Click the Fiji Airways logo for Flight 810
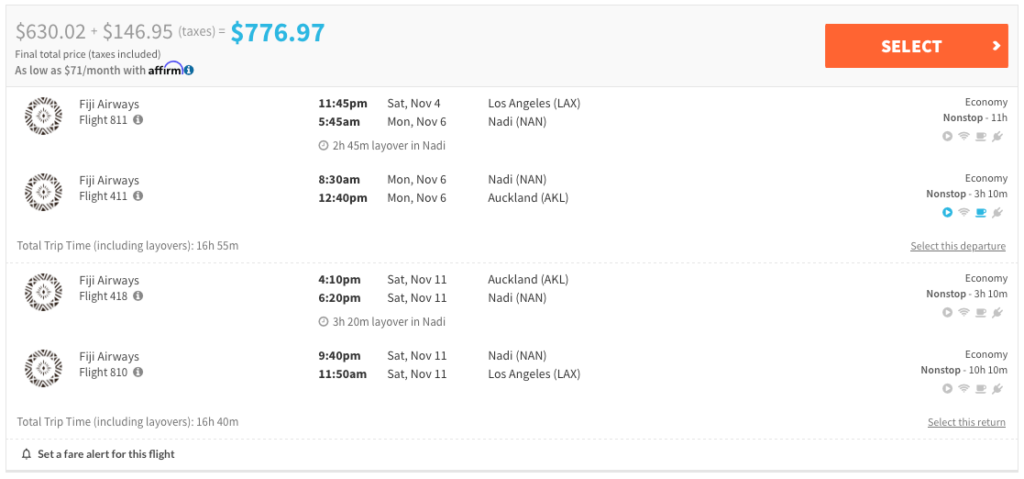 pos(43,366)
